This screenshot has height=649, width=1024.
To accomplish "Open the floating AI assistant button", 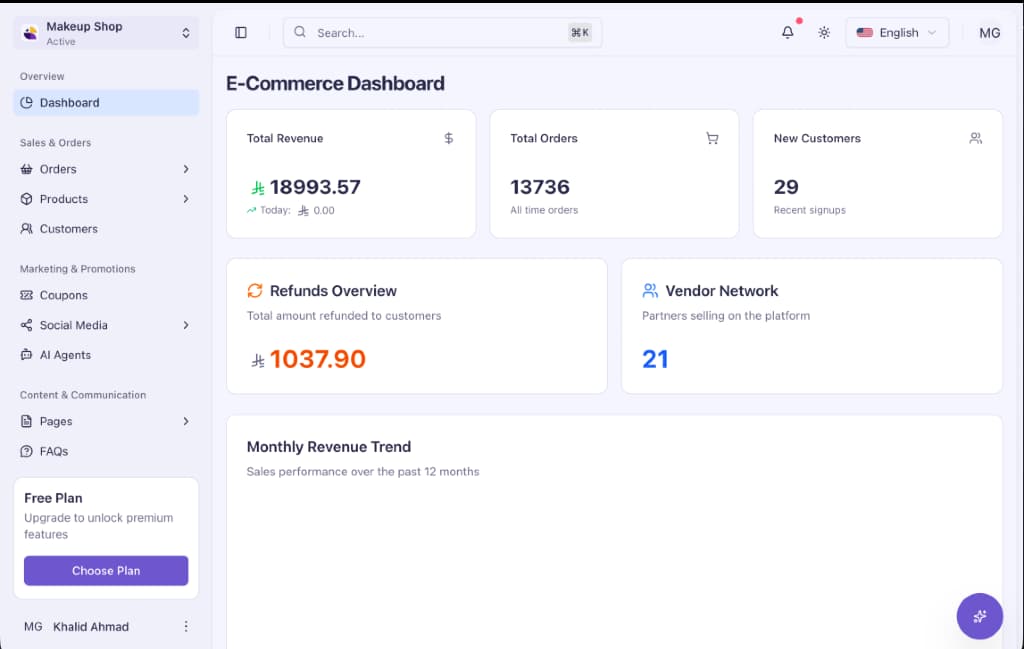I will 979,616.
